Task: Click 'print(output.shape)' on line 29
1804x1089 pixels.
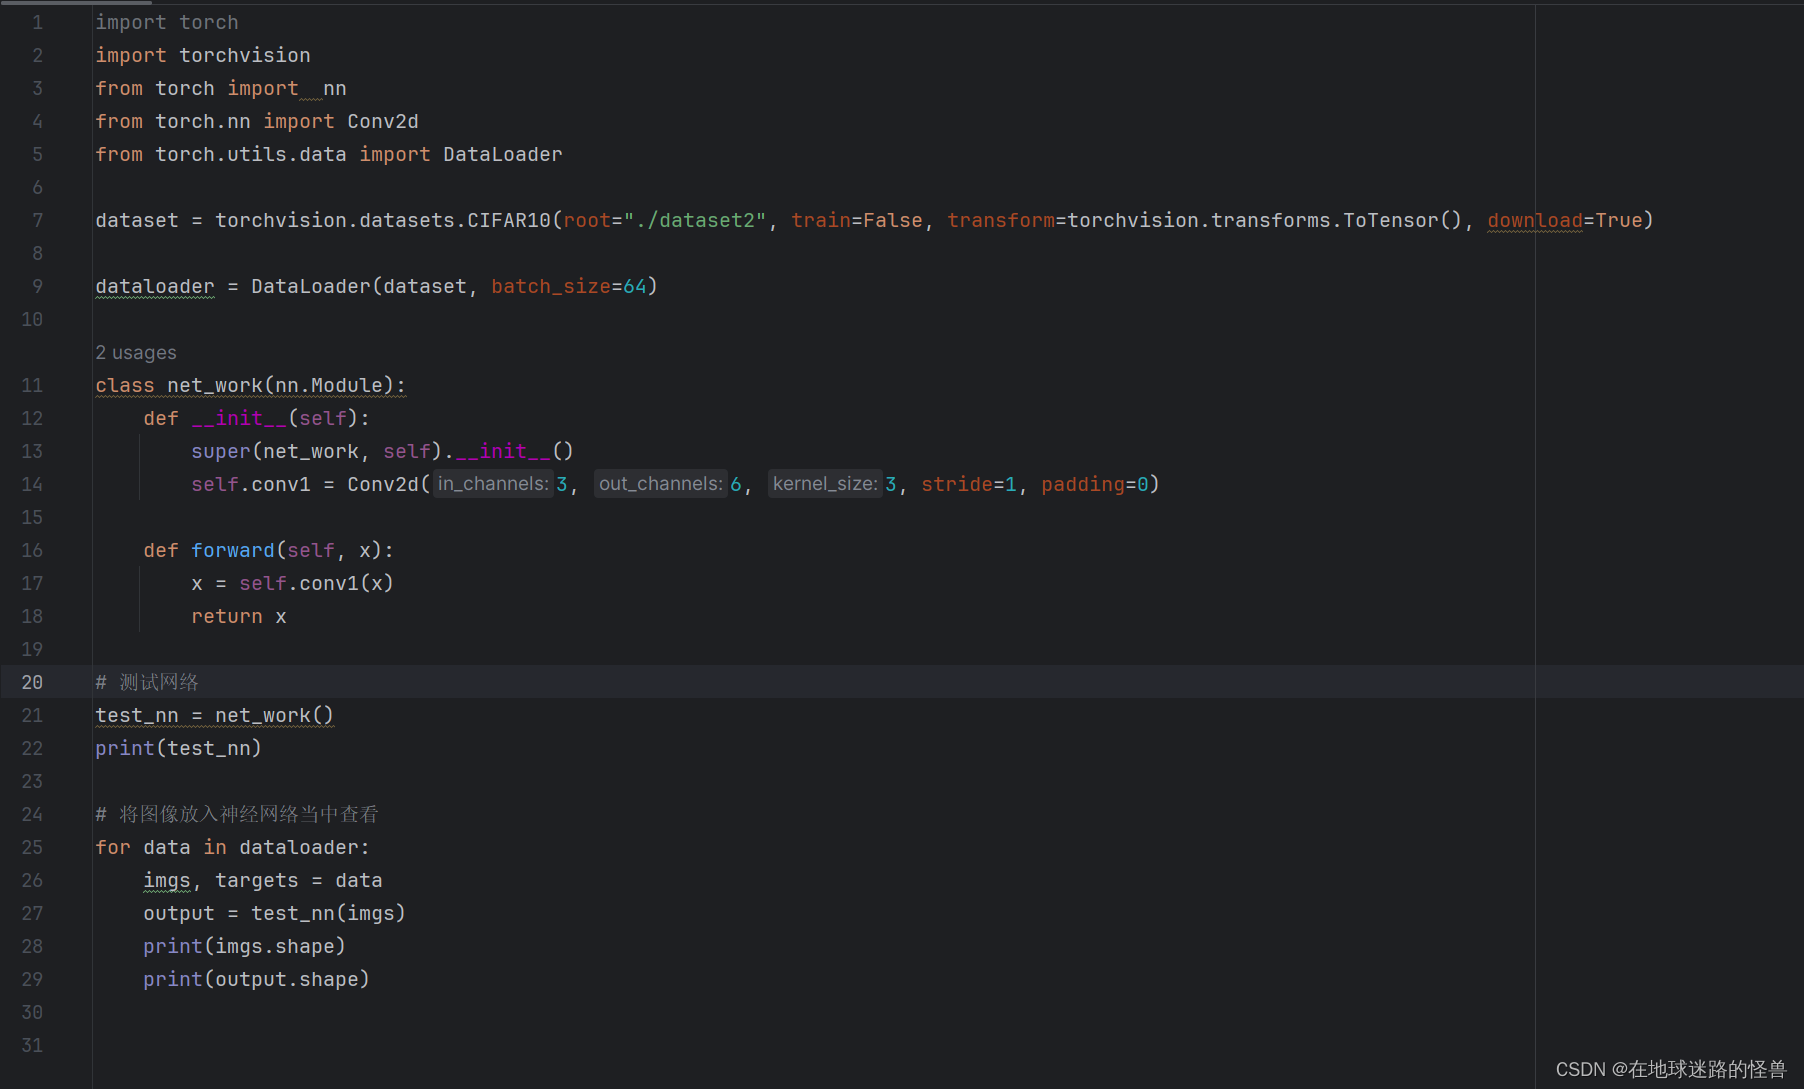Action: [257, 979]
